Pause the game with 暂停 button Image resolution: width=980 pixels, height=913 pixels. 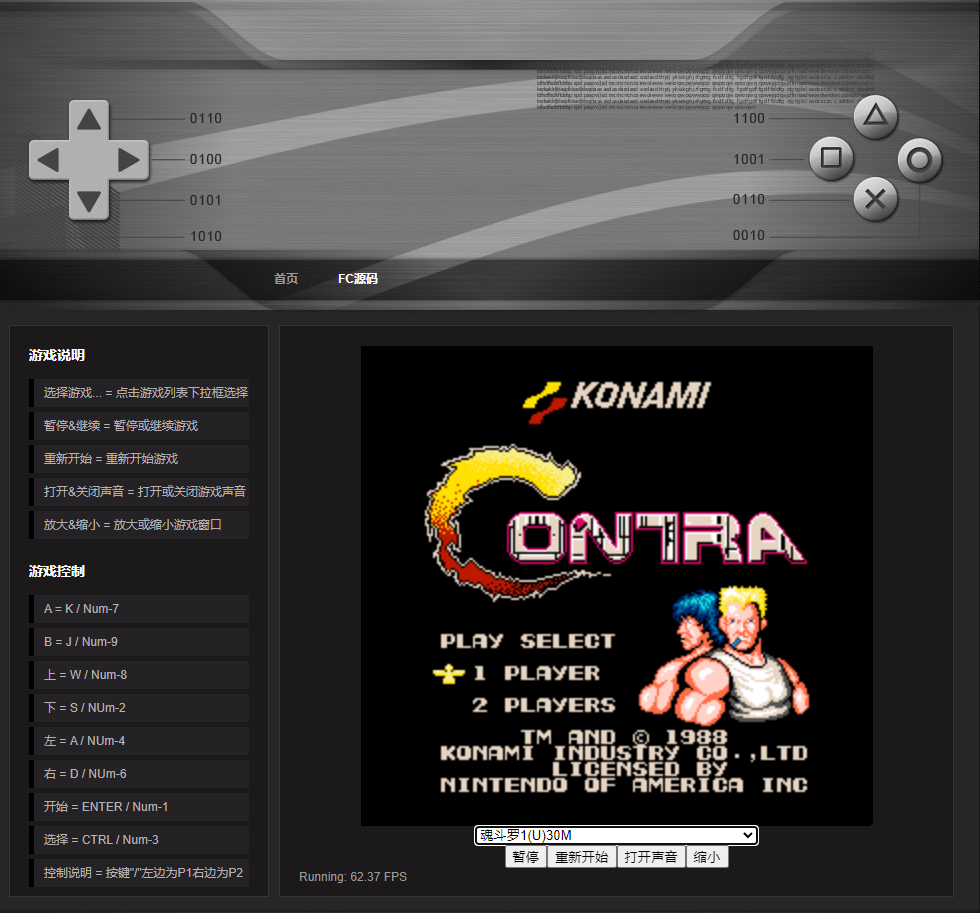click(525, 857)
